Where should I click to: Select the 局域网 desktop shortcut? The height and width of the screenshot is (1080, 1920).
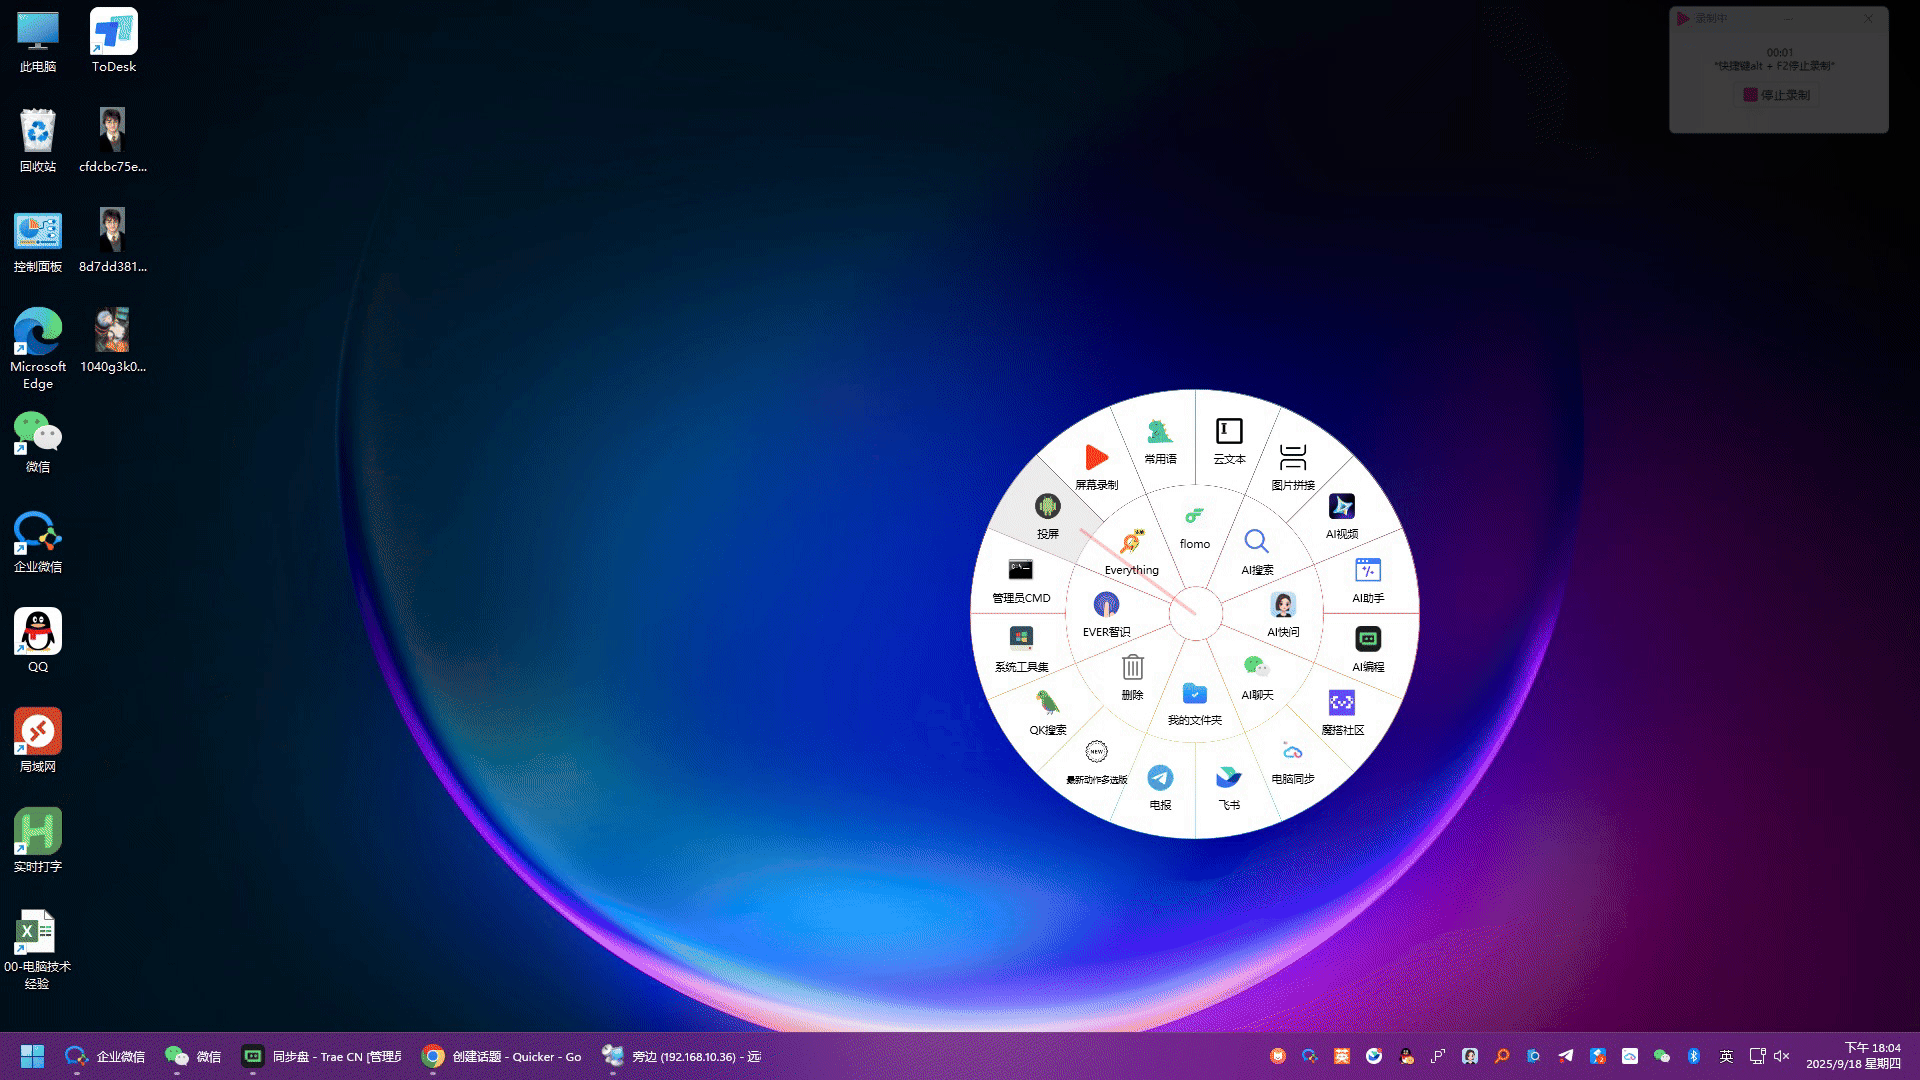pyautogui.click(x=38, y=741)
